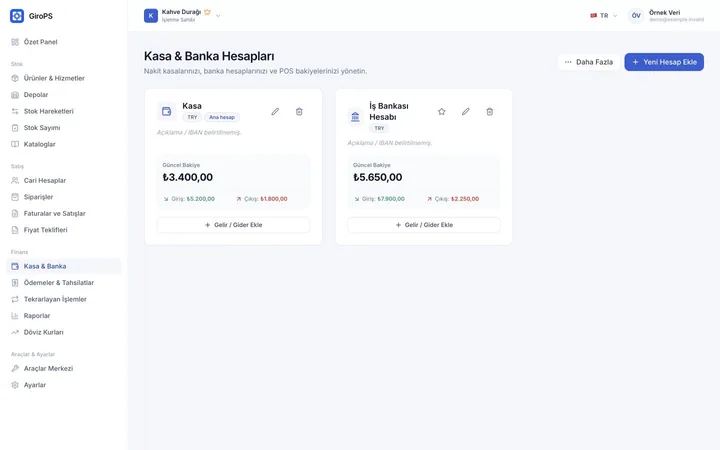Viewport: 720px width, 450px height.
Task: Click the crown icon next to Kahve Durağı
Action: coord(207,12)
